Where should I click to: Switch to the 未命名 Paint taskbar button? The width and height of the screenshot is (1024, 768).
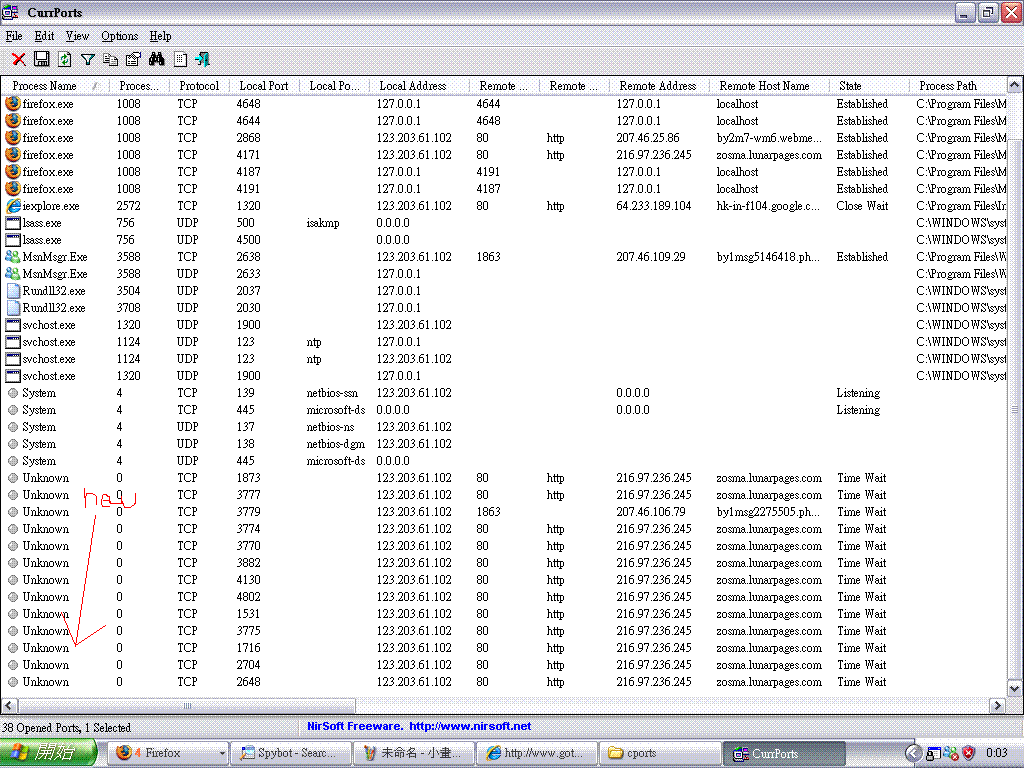coord(415,753)
